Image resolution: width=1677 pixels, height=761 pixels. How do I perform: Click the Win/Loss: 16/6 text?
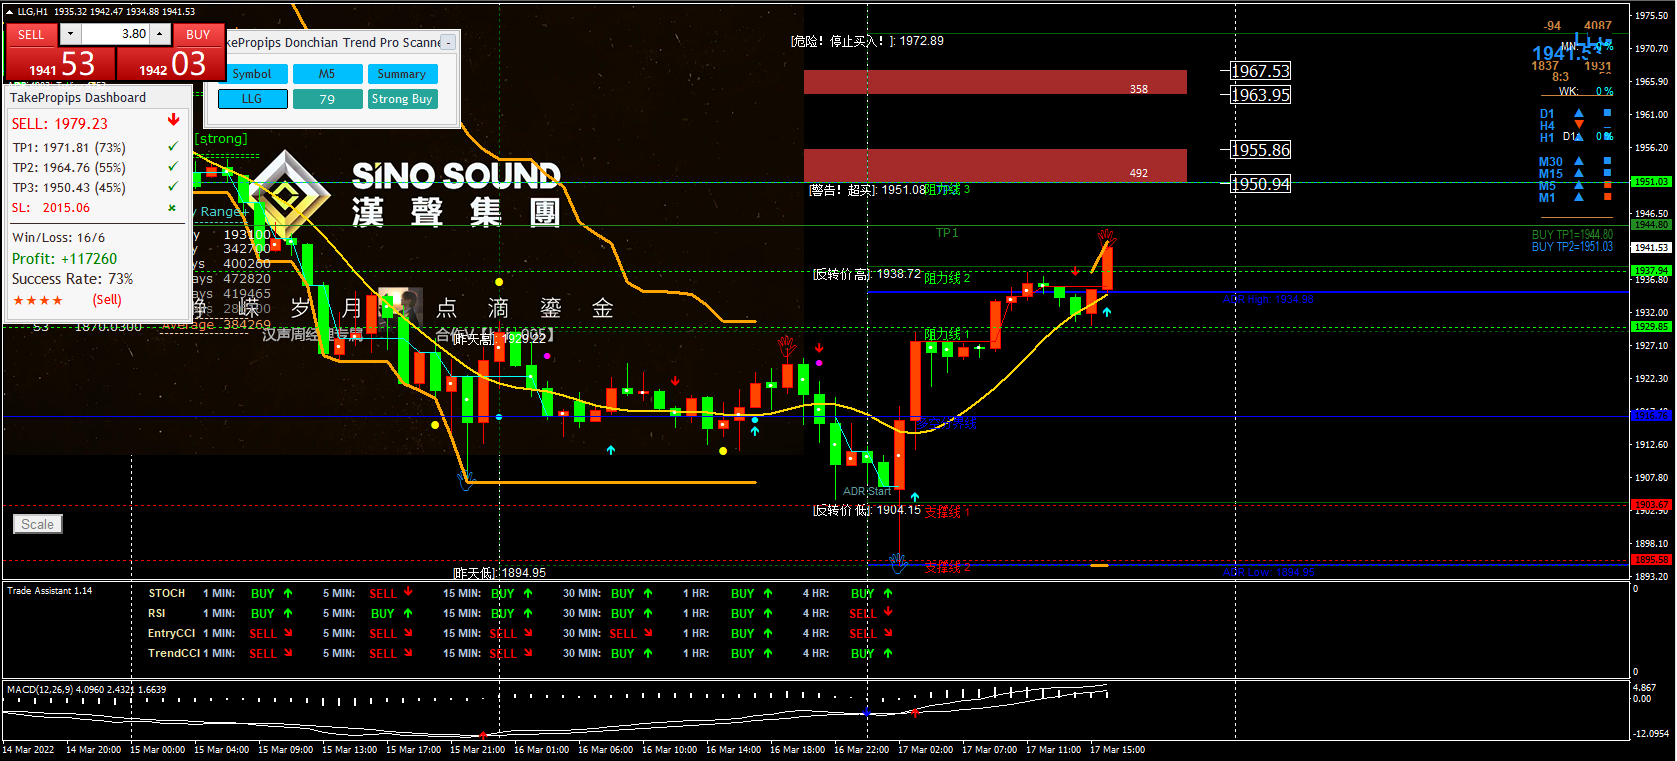click(x=58, y=238)
